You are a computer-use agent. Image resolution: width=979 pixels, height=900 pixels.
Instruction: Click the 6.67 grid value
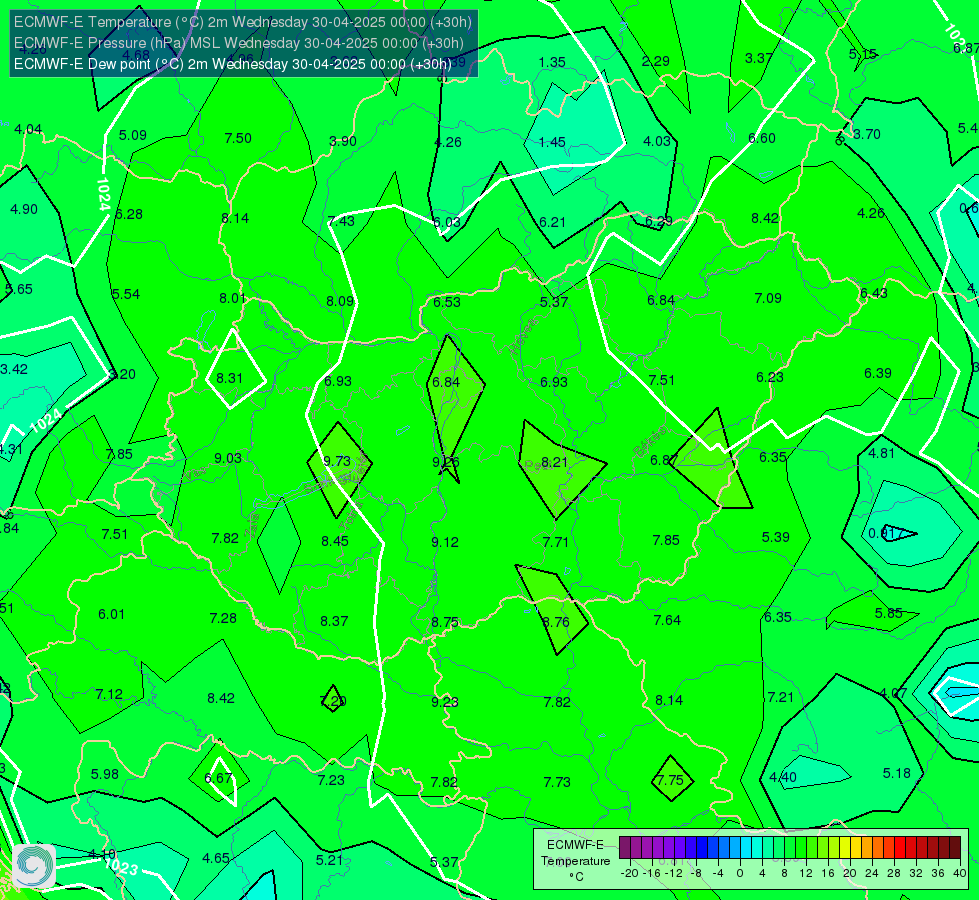tap(219, 778)
